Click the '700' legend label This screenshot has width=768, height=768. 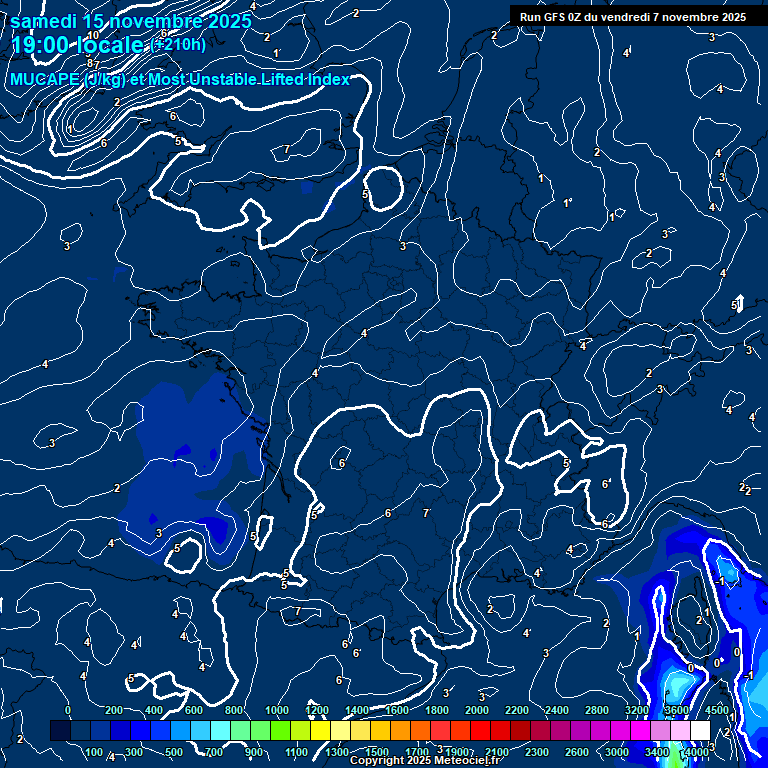pos(214,752)
